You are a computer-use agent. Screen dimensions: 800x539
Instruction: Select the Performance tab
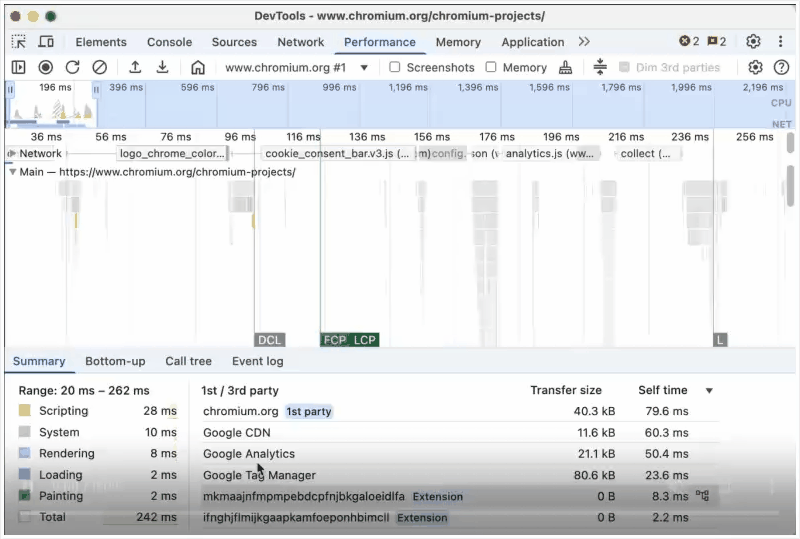pos(380,42)
